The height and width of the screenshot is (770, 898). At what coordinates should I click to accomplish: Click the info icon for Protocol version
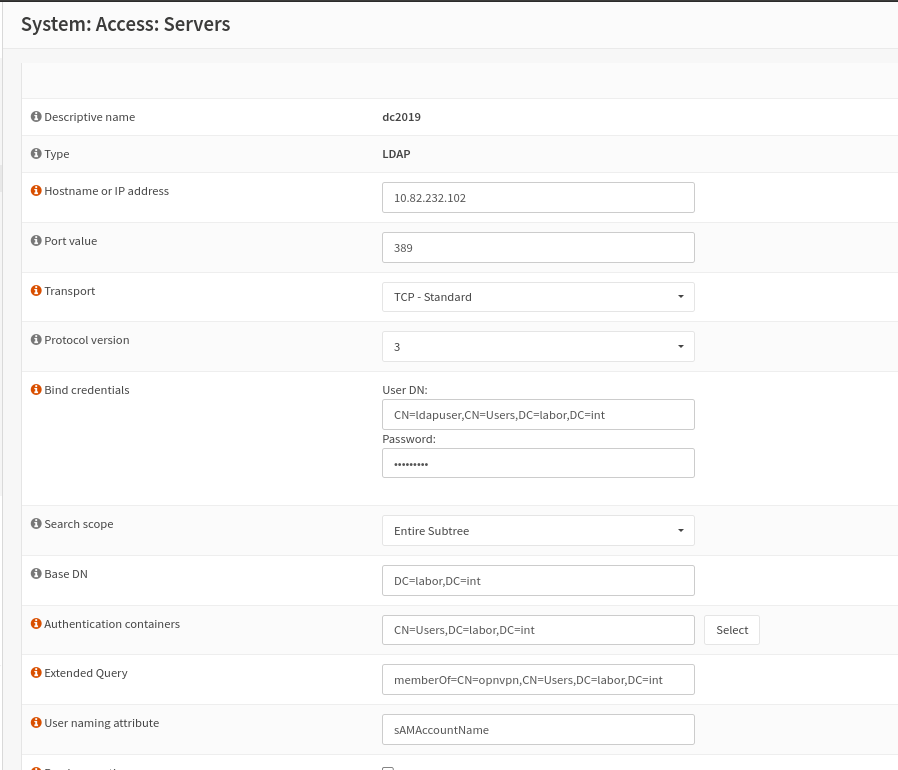[x=35, y=339]
